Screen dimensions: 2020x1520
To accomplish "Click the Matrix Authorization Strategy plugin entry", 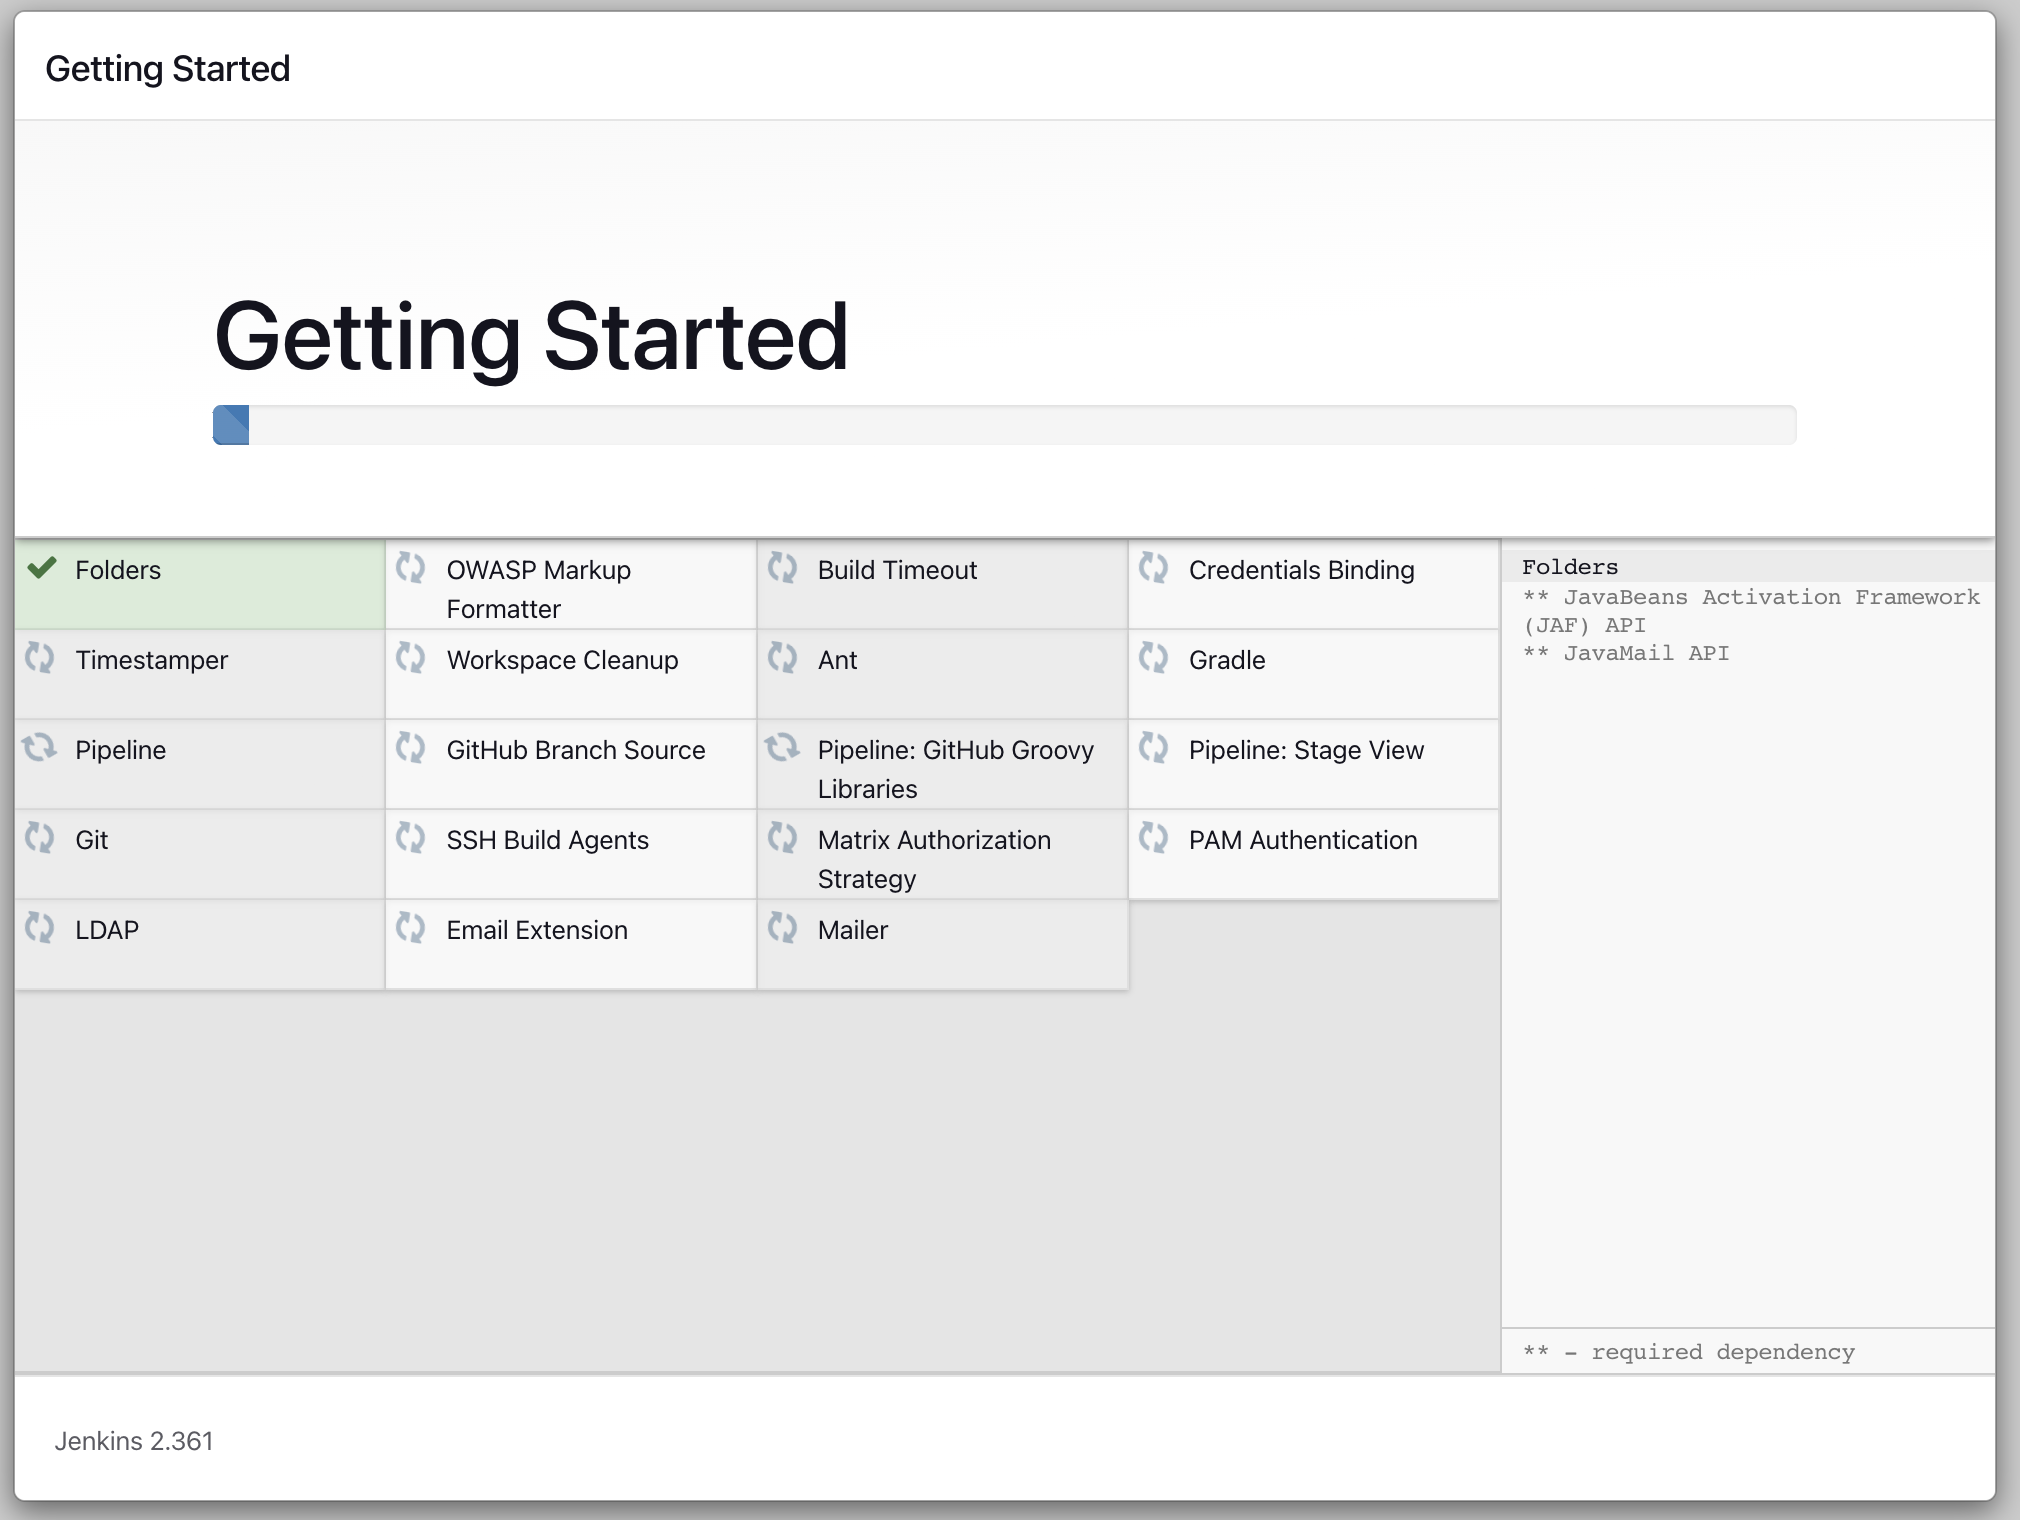I will pos(933,858).
